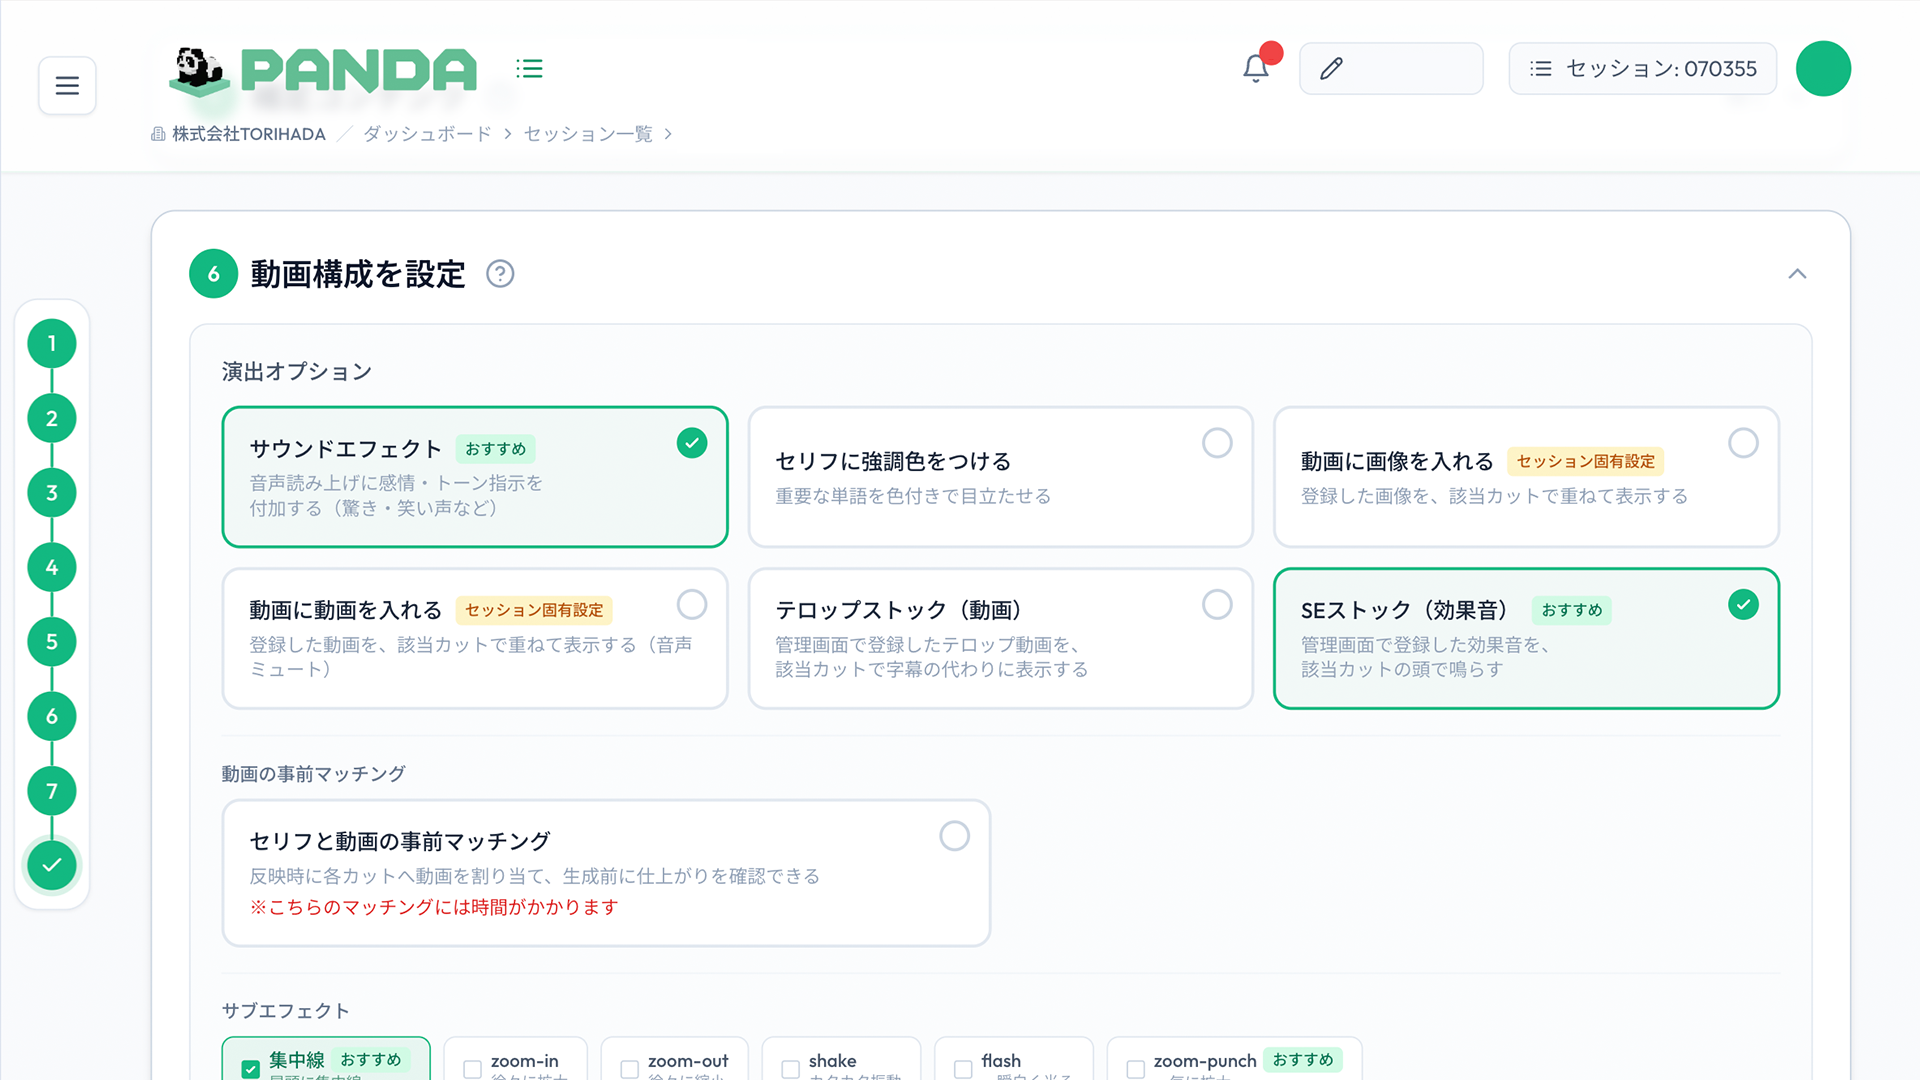Jump to step 4 in the stepper
The image size is (1920, 1080).
52,567
